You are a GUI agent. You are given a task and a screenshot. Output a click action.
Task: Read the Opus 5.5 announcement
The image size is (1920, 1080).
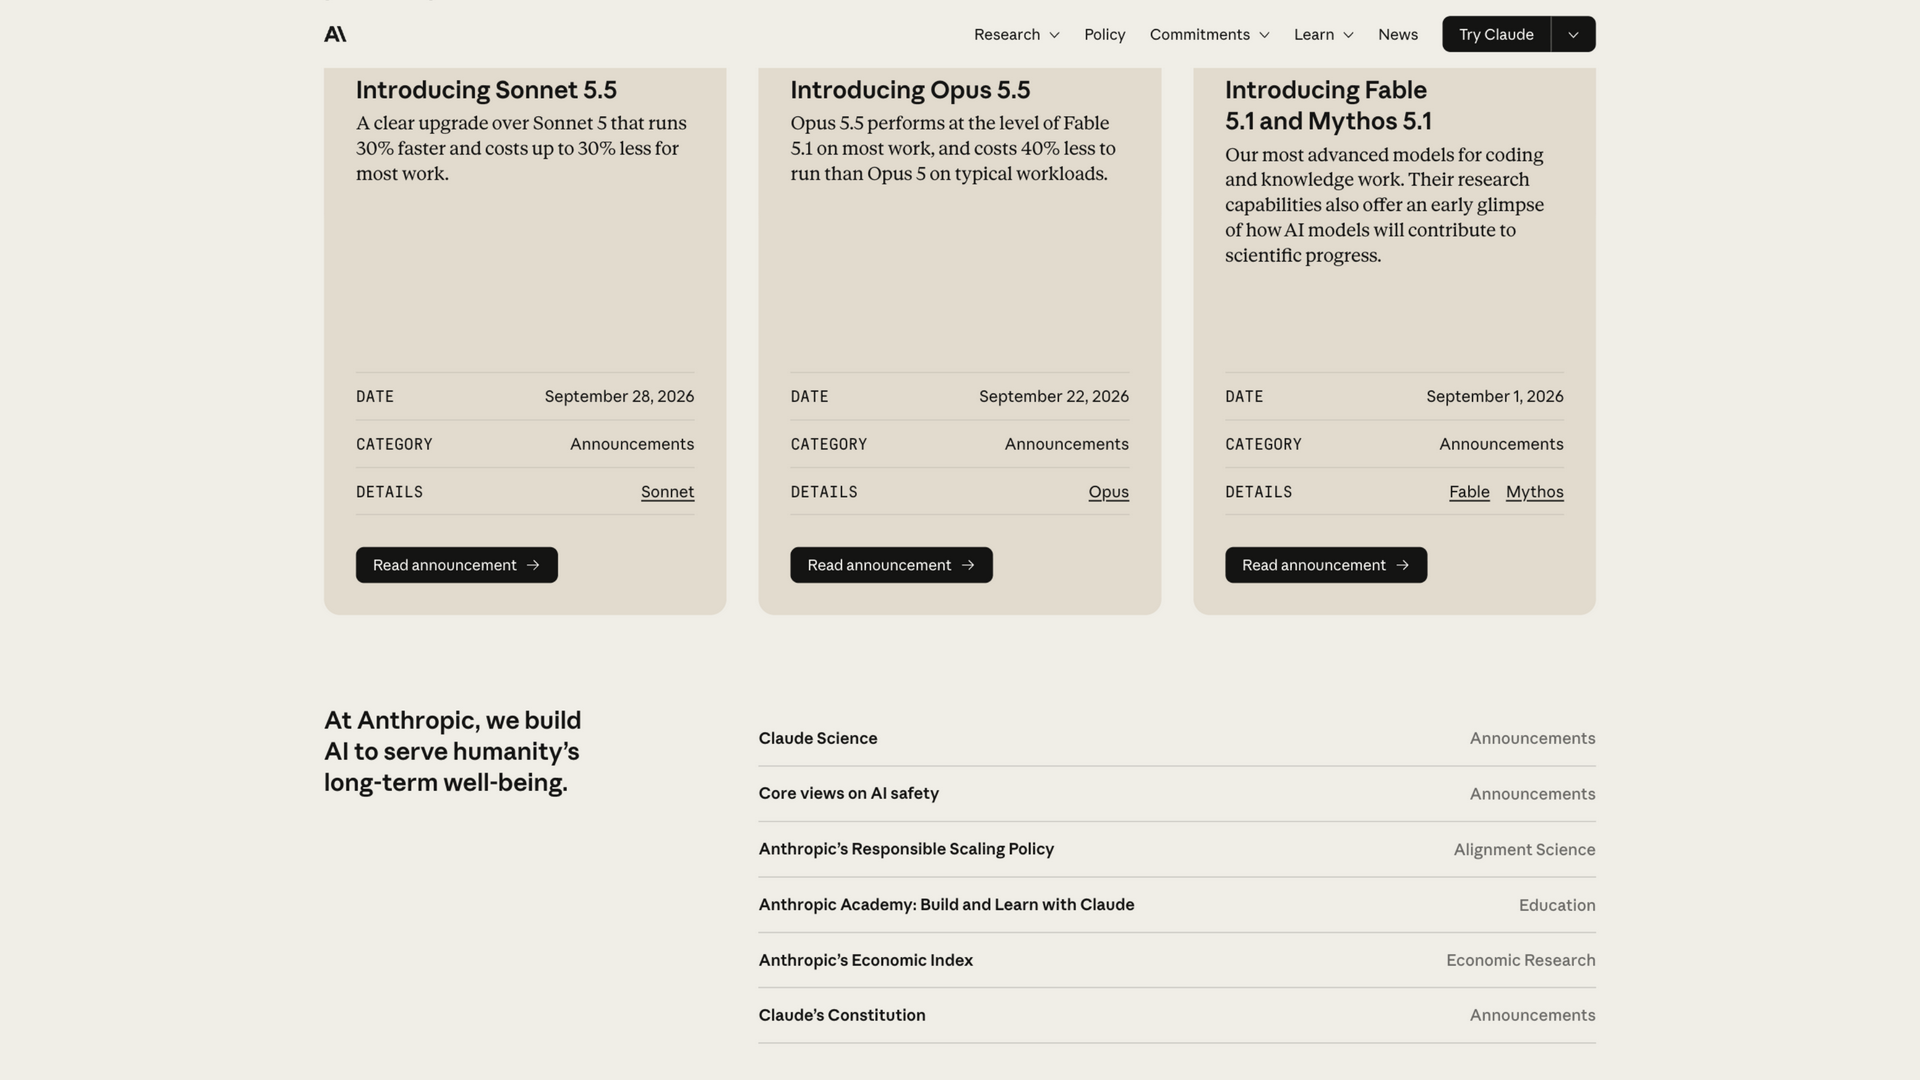point(891,565)
